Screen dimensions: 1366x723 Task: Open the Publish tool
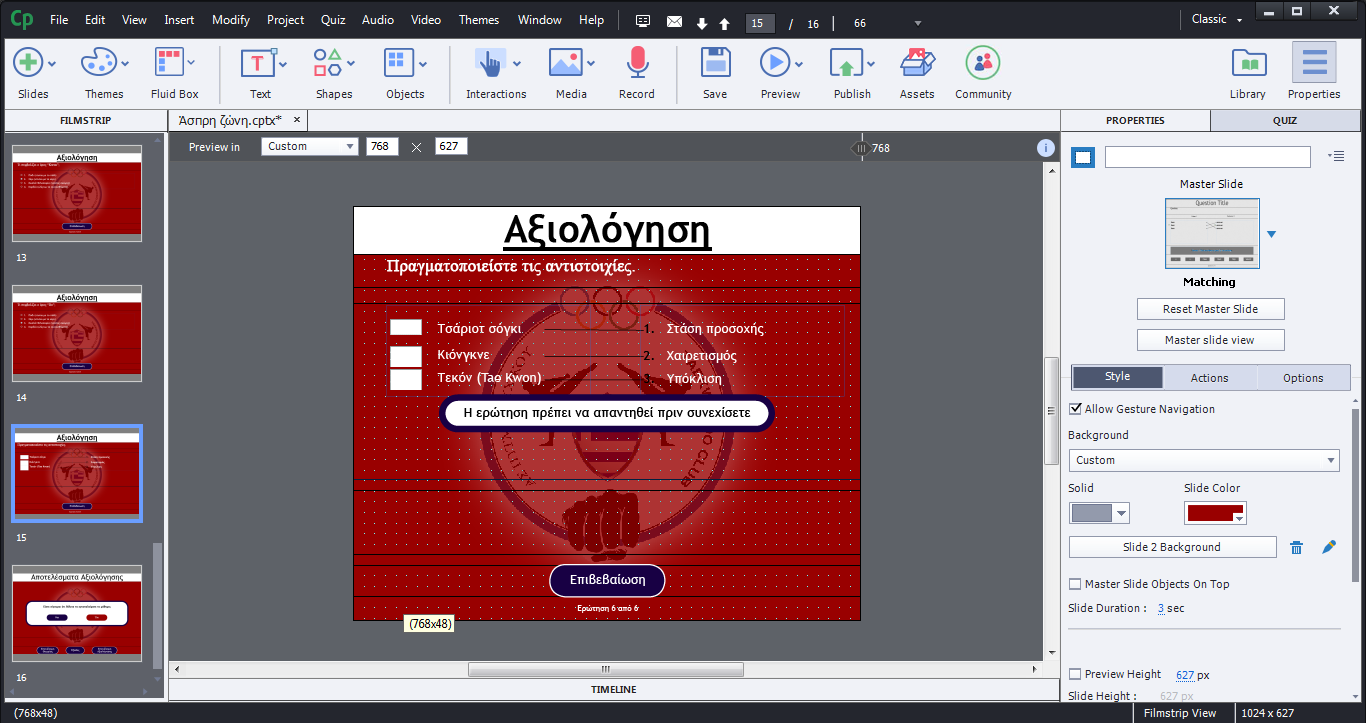pyautogui.click(x=852, y=72)
